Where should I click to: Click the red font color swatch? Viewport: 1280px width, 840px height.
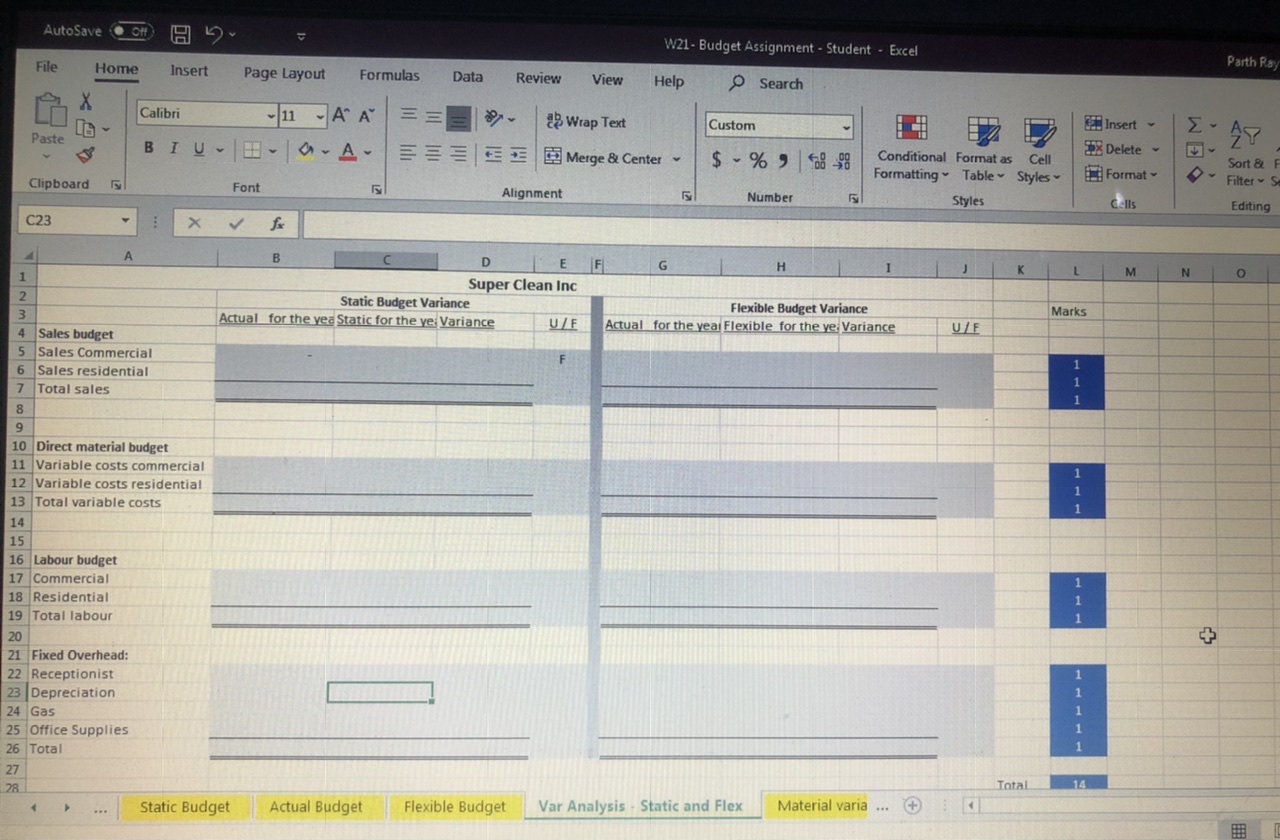pyautogui.click(x=348, y=158)
